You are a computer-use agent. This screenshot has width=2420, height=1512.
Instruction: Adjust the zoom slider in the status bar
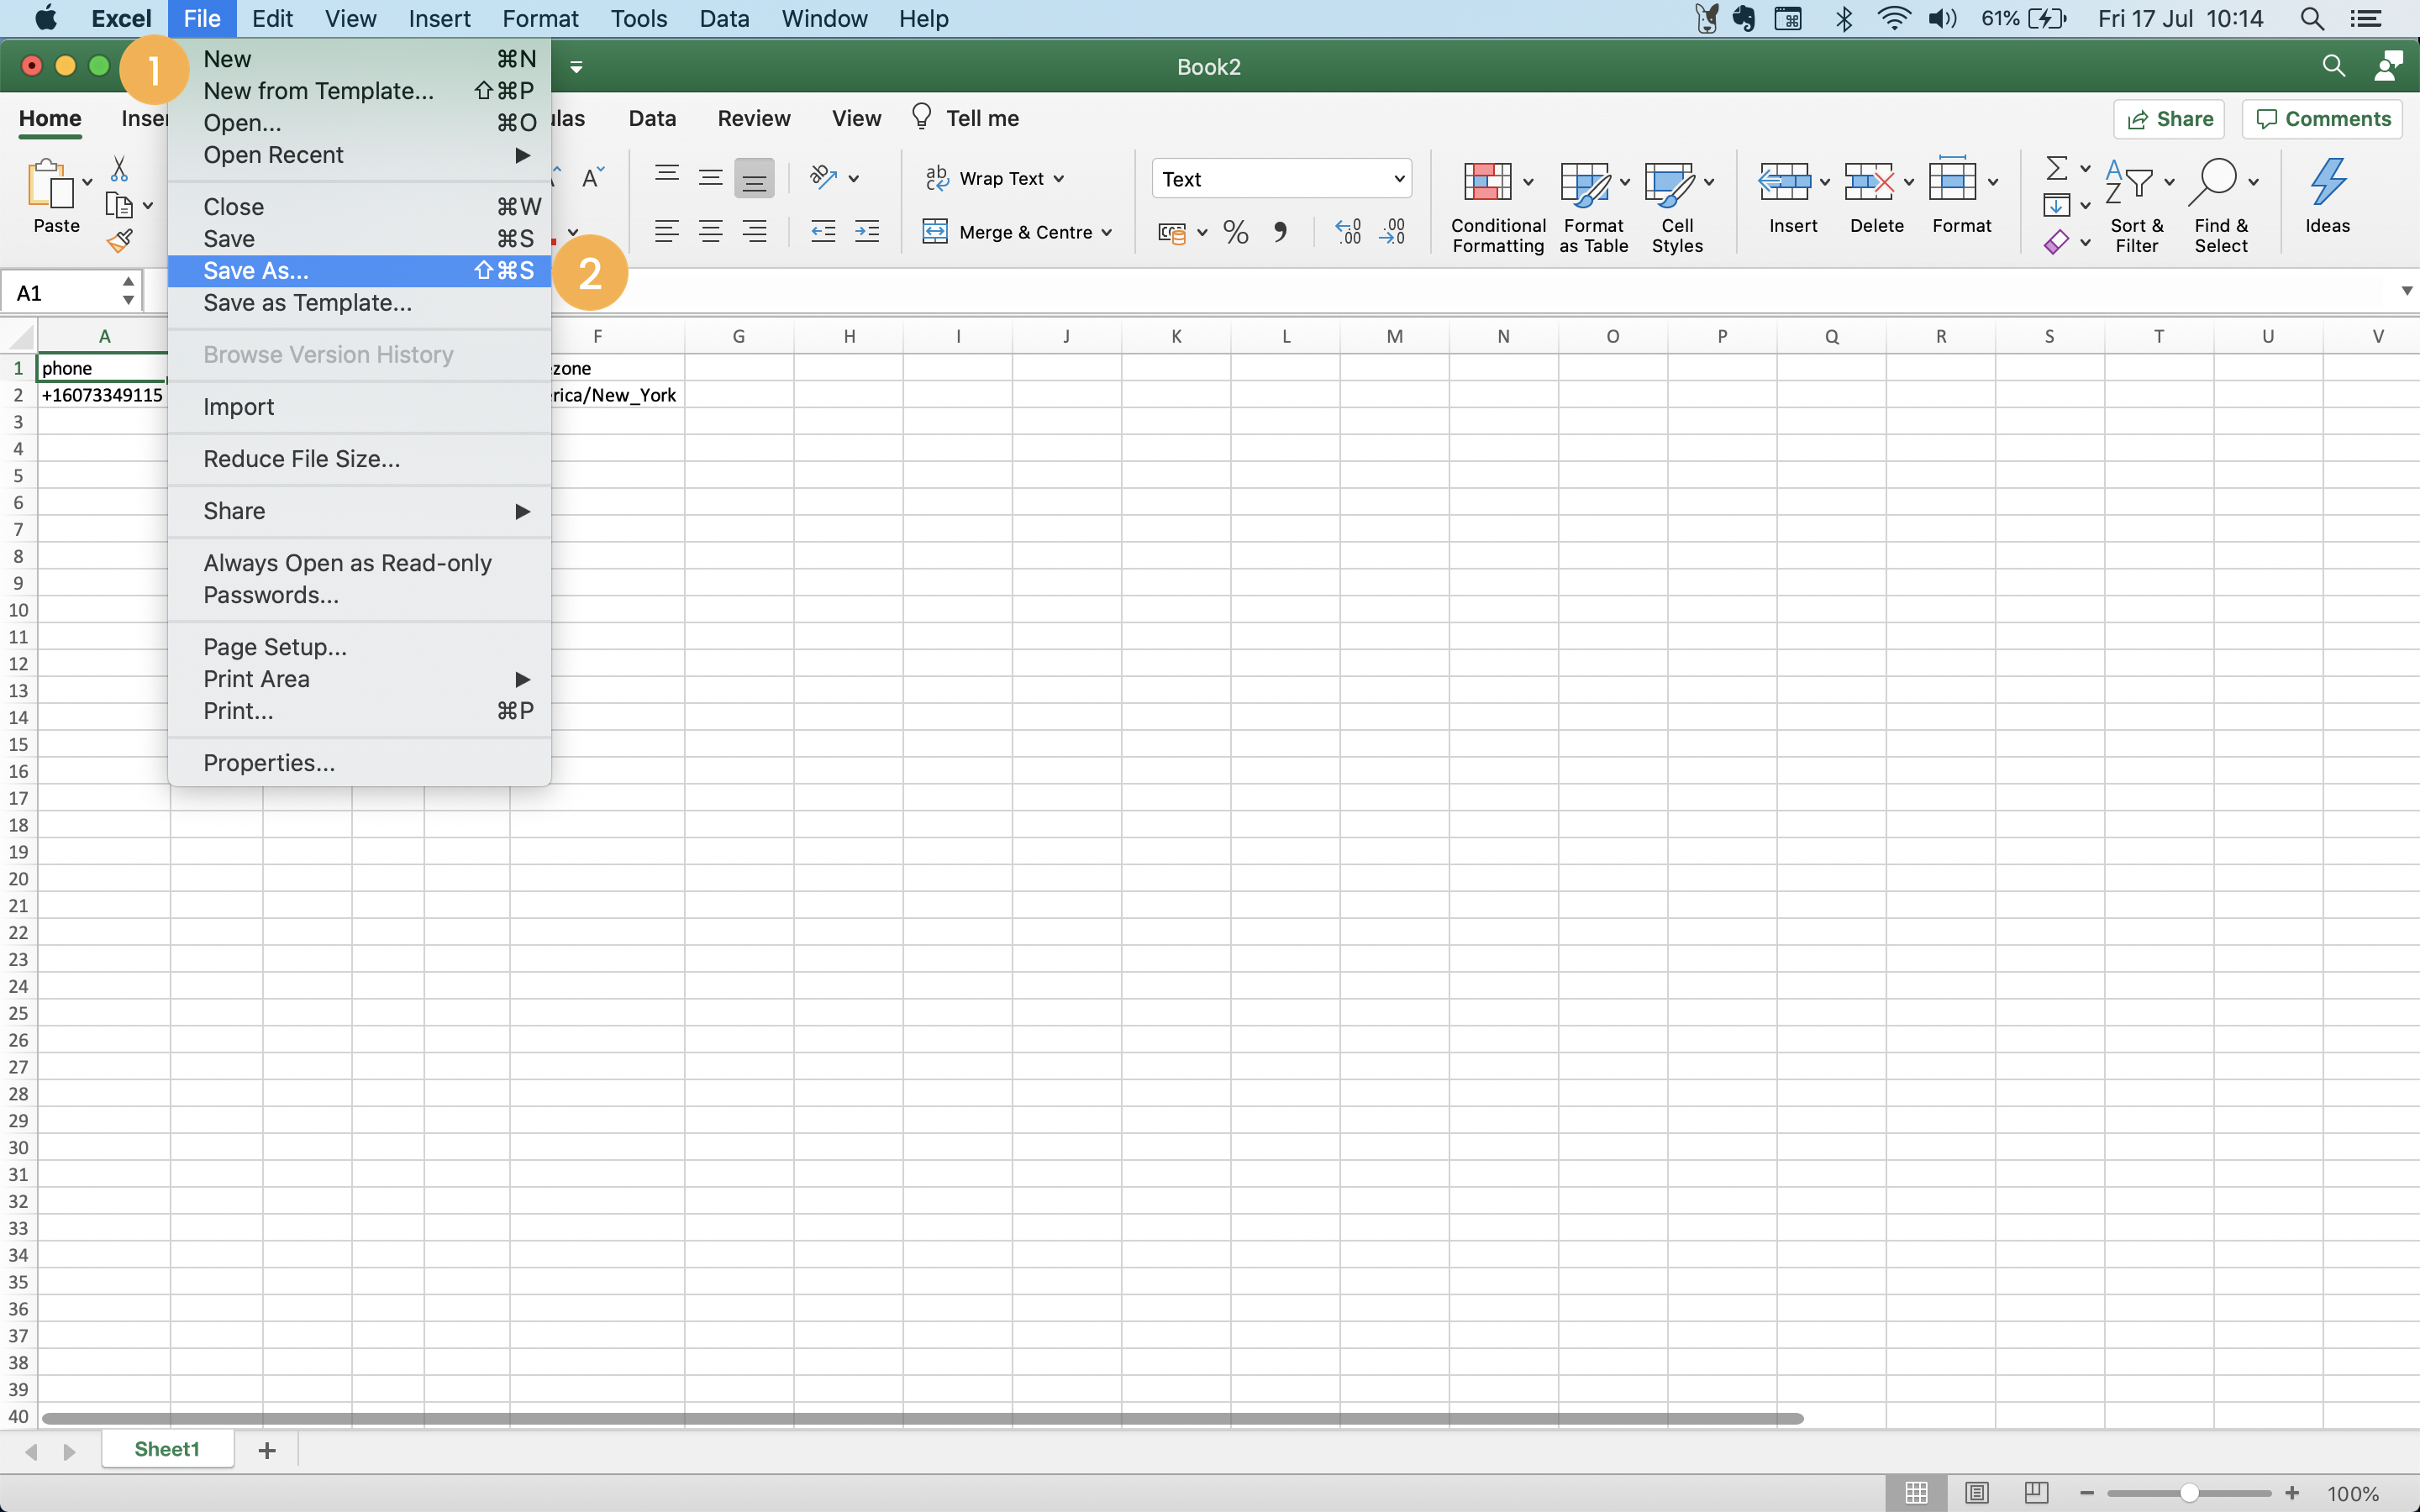pos(2190,1492)
